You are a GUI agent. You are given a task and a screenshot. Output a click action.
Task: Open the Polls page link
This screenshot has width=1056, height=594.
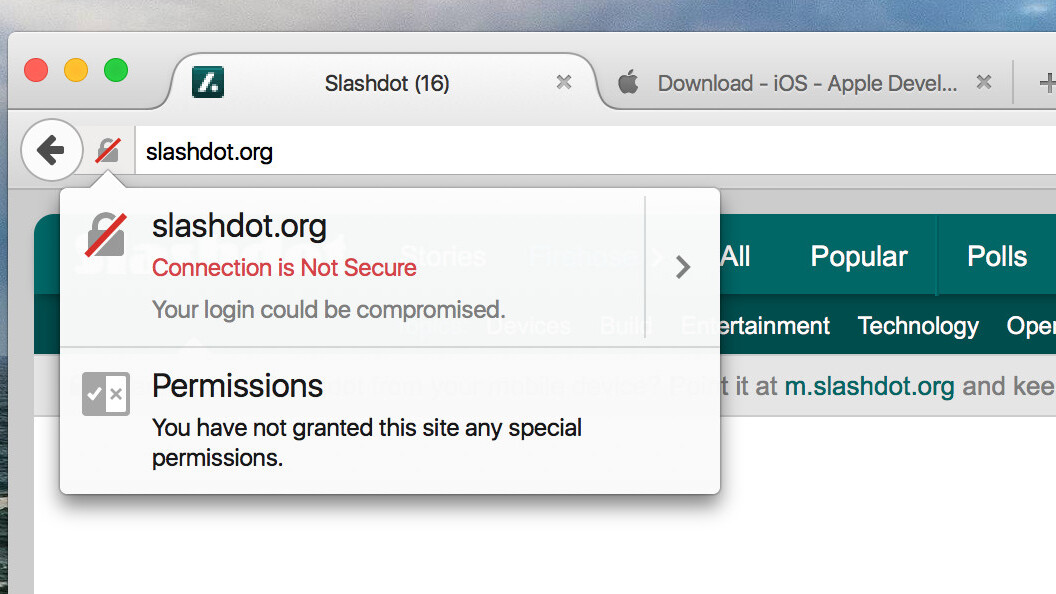tap(997, 256)
